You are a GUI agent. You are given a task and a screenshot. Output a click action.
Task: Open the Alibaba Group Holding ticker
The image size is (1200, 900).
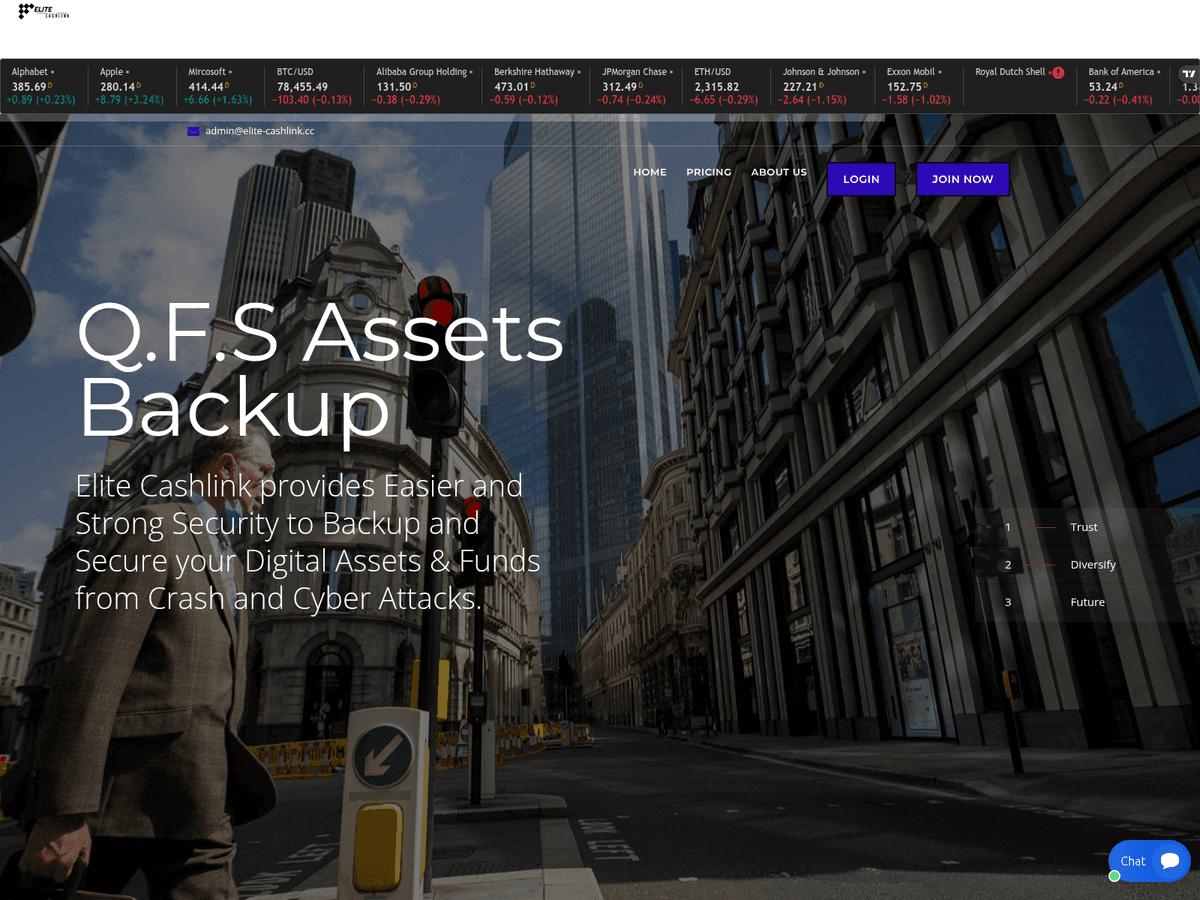point(424,86)
